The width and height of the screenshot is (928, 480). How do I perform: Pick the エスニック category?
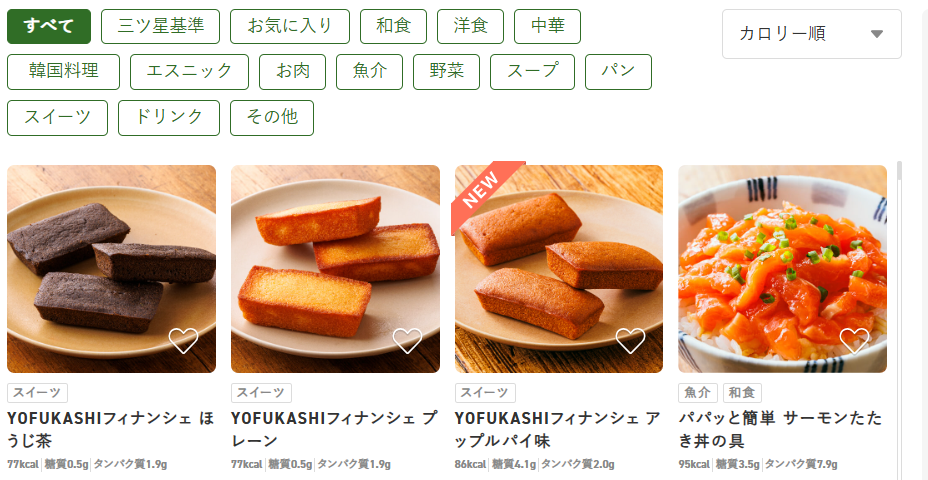(189, 72)
